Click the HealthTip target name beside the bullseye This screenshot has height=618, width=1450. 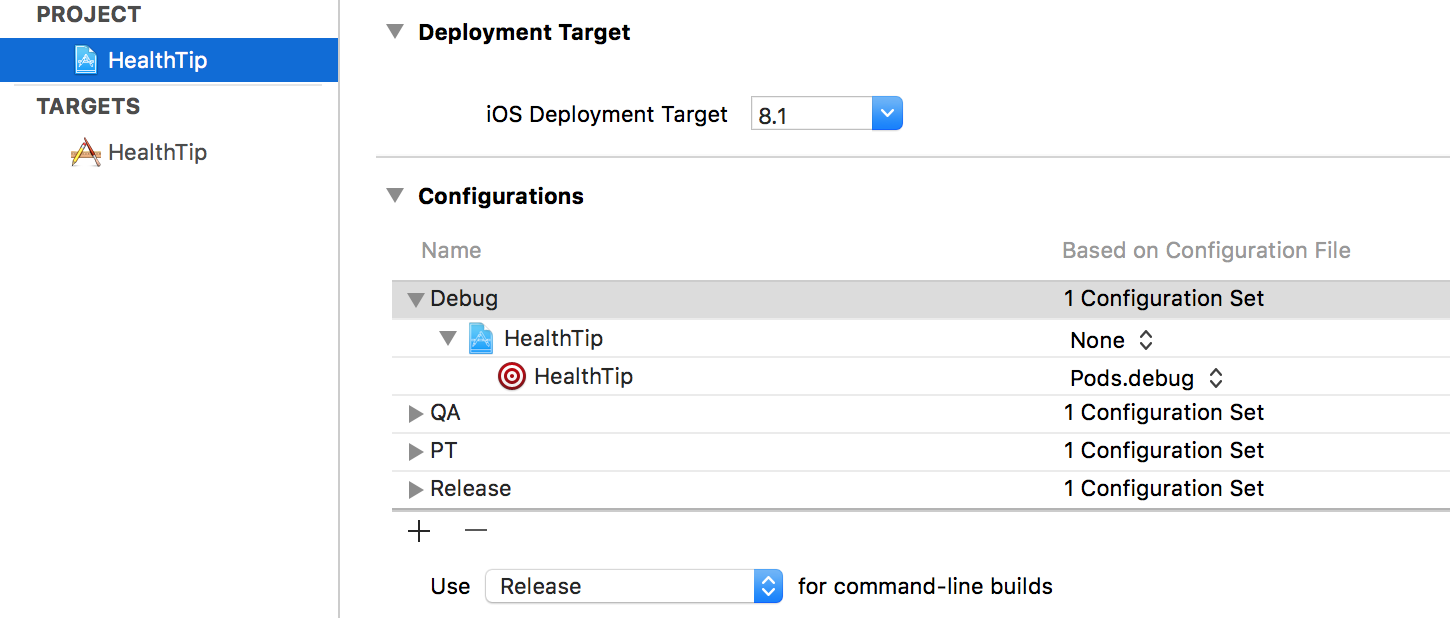point(583,376)
